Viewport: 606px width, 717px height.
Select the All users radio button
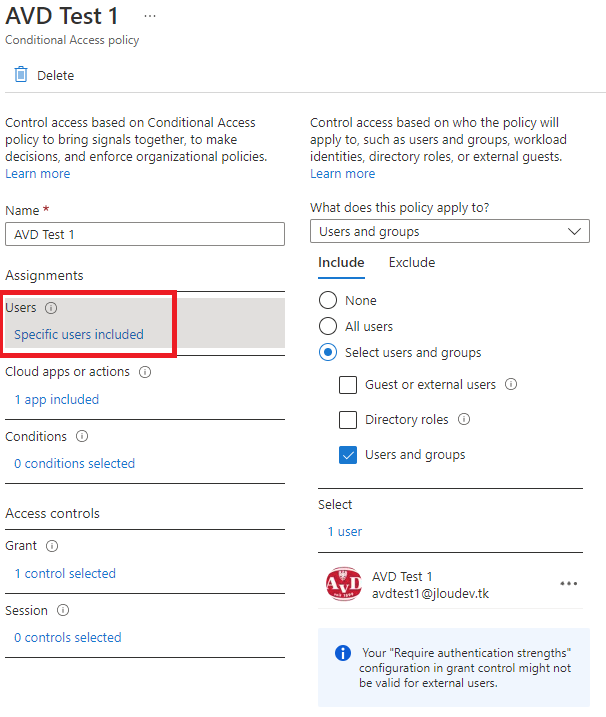pyautogui.click(x=328, y=326)
